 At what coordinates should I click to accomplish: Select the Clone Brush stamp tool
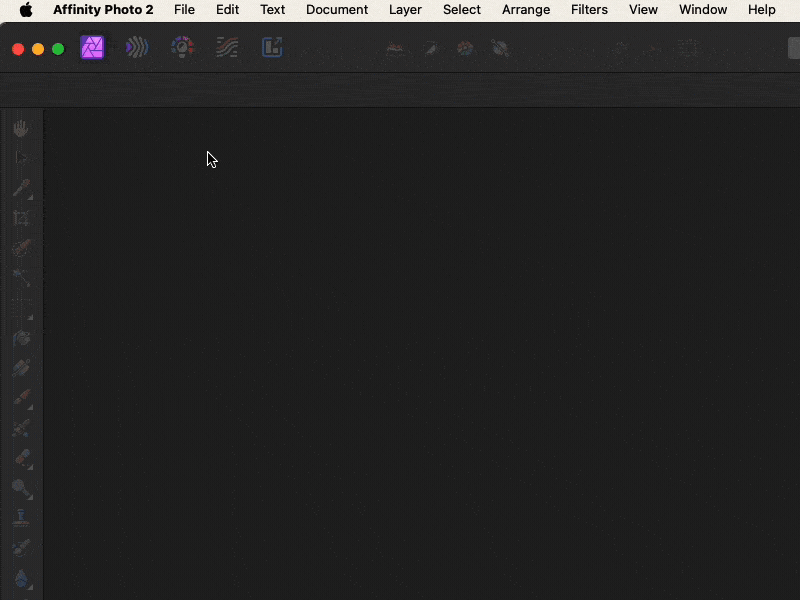21,517
